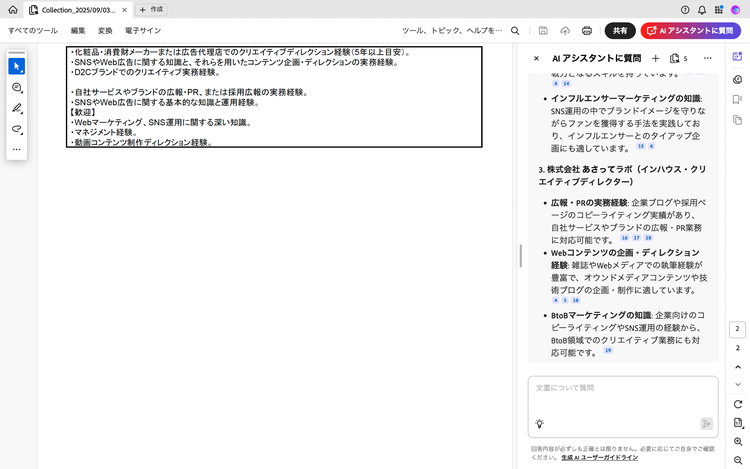Screen dimensions: 750x469
Task: Choose the comment bubble tool
Action: coord(17,88)
